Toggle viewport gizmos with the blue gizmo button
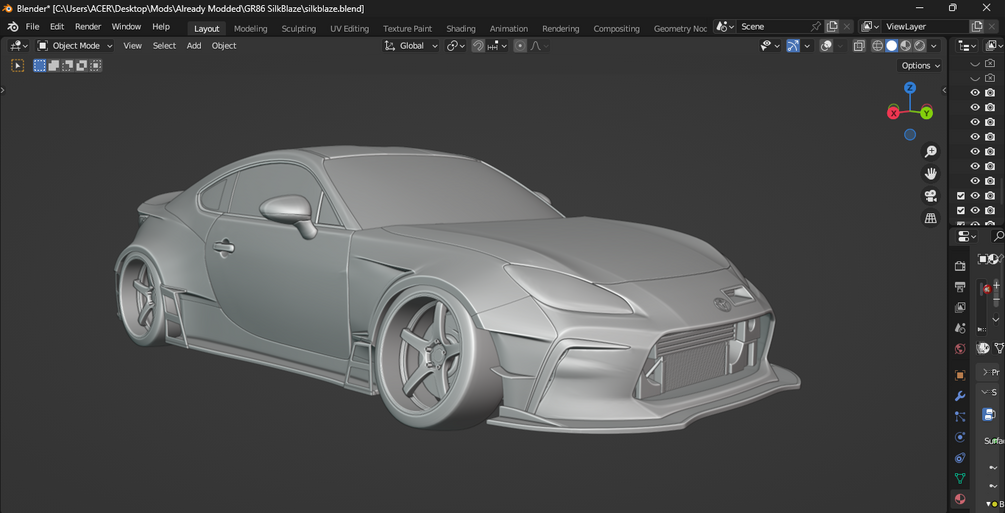The width and height of the screenshot is (1005, 513). (x=793, y=46)
